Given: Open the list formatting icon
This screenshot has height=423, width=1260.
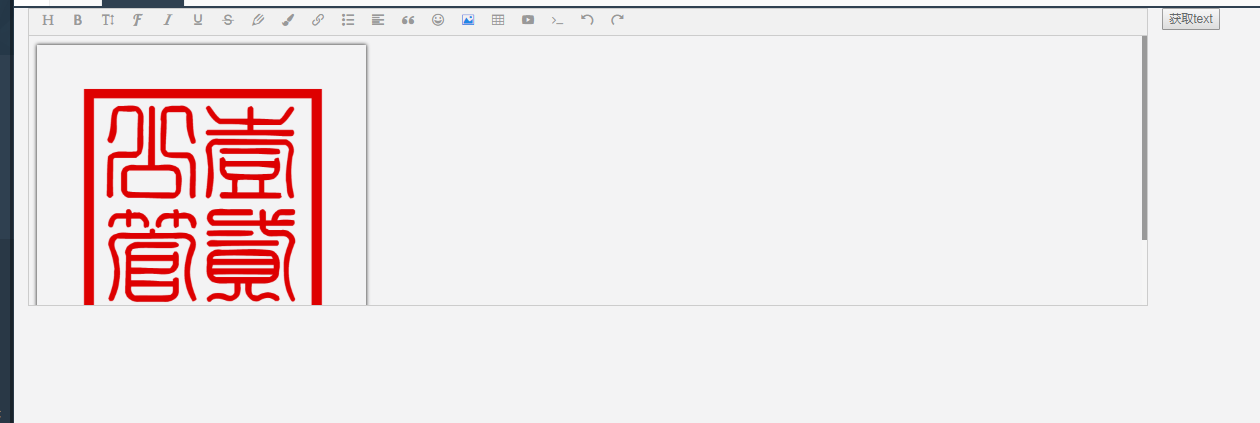Looking at the screenshot, I should click(348, 20).
